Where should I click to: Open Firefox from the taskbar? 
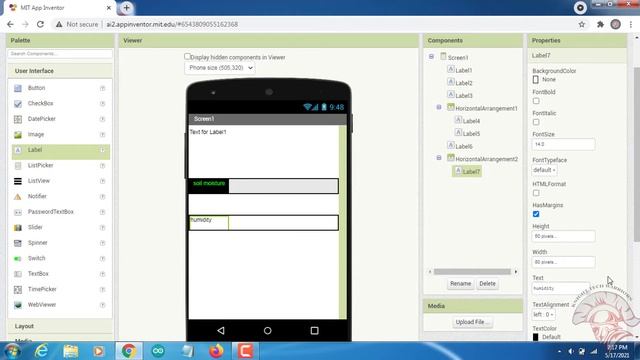click(216, 351)
